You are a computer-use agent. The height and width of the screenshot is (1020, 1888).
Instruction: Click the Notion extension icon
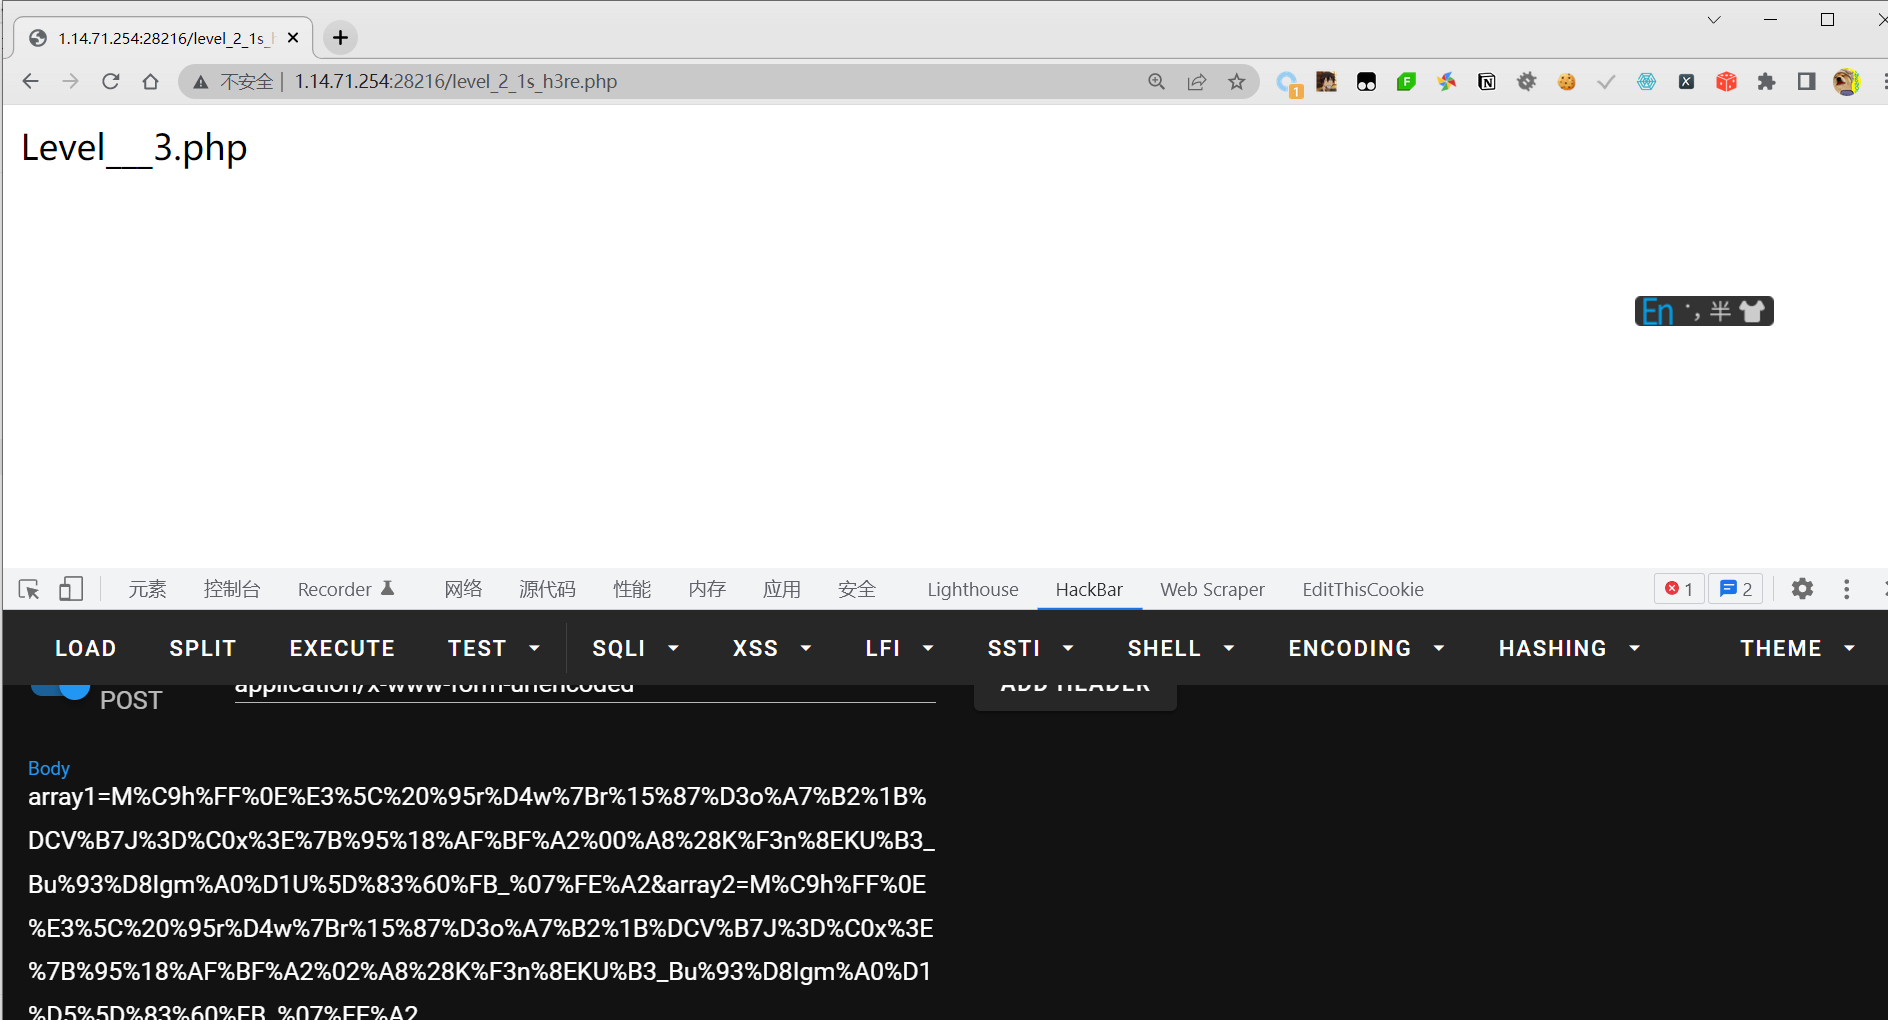click(1486, 82)
